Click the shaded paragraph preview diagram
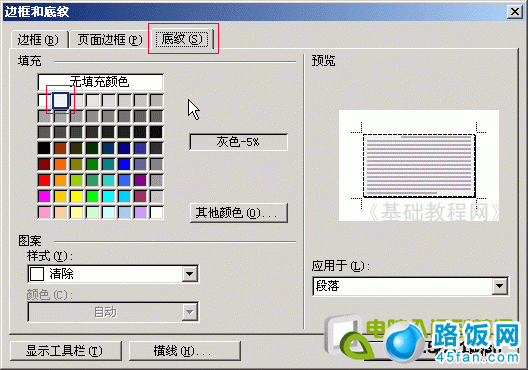 tap(419, 166)
